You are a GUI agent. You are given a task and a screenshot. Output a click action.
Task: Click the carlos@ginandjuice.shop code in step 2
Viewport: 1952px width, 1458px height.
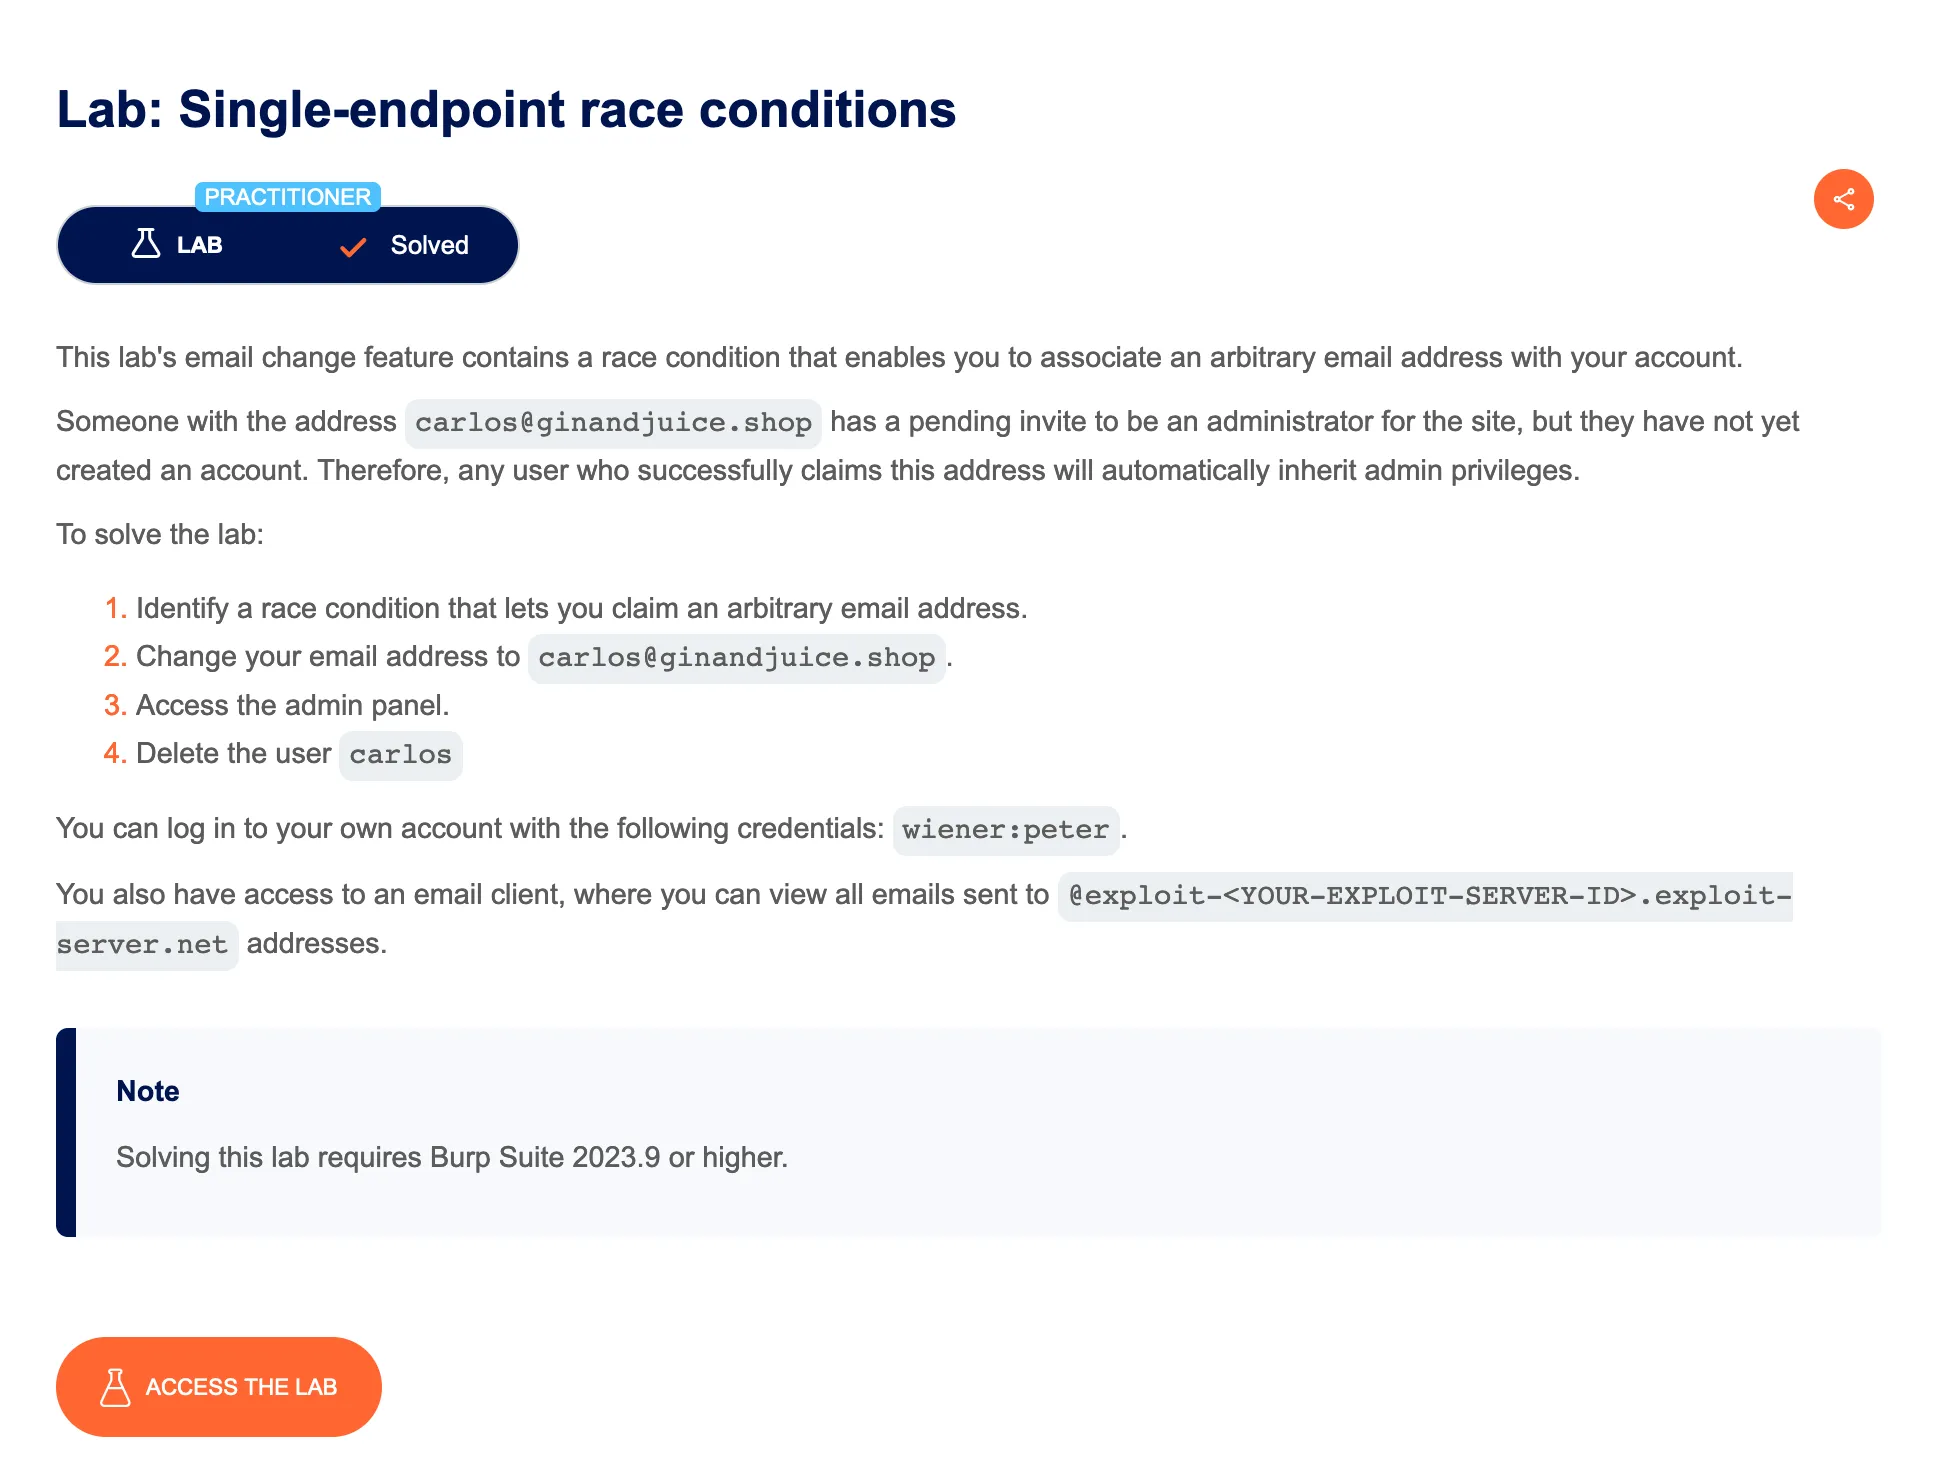click(736, 658)
